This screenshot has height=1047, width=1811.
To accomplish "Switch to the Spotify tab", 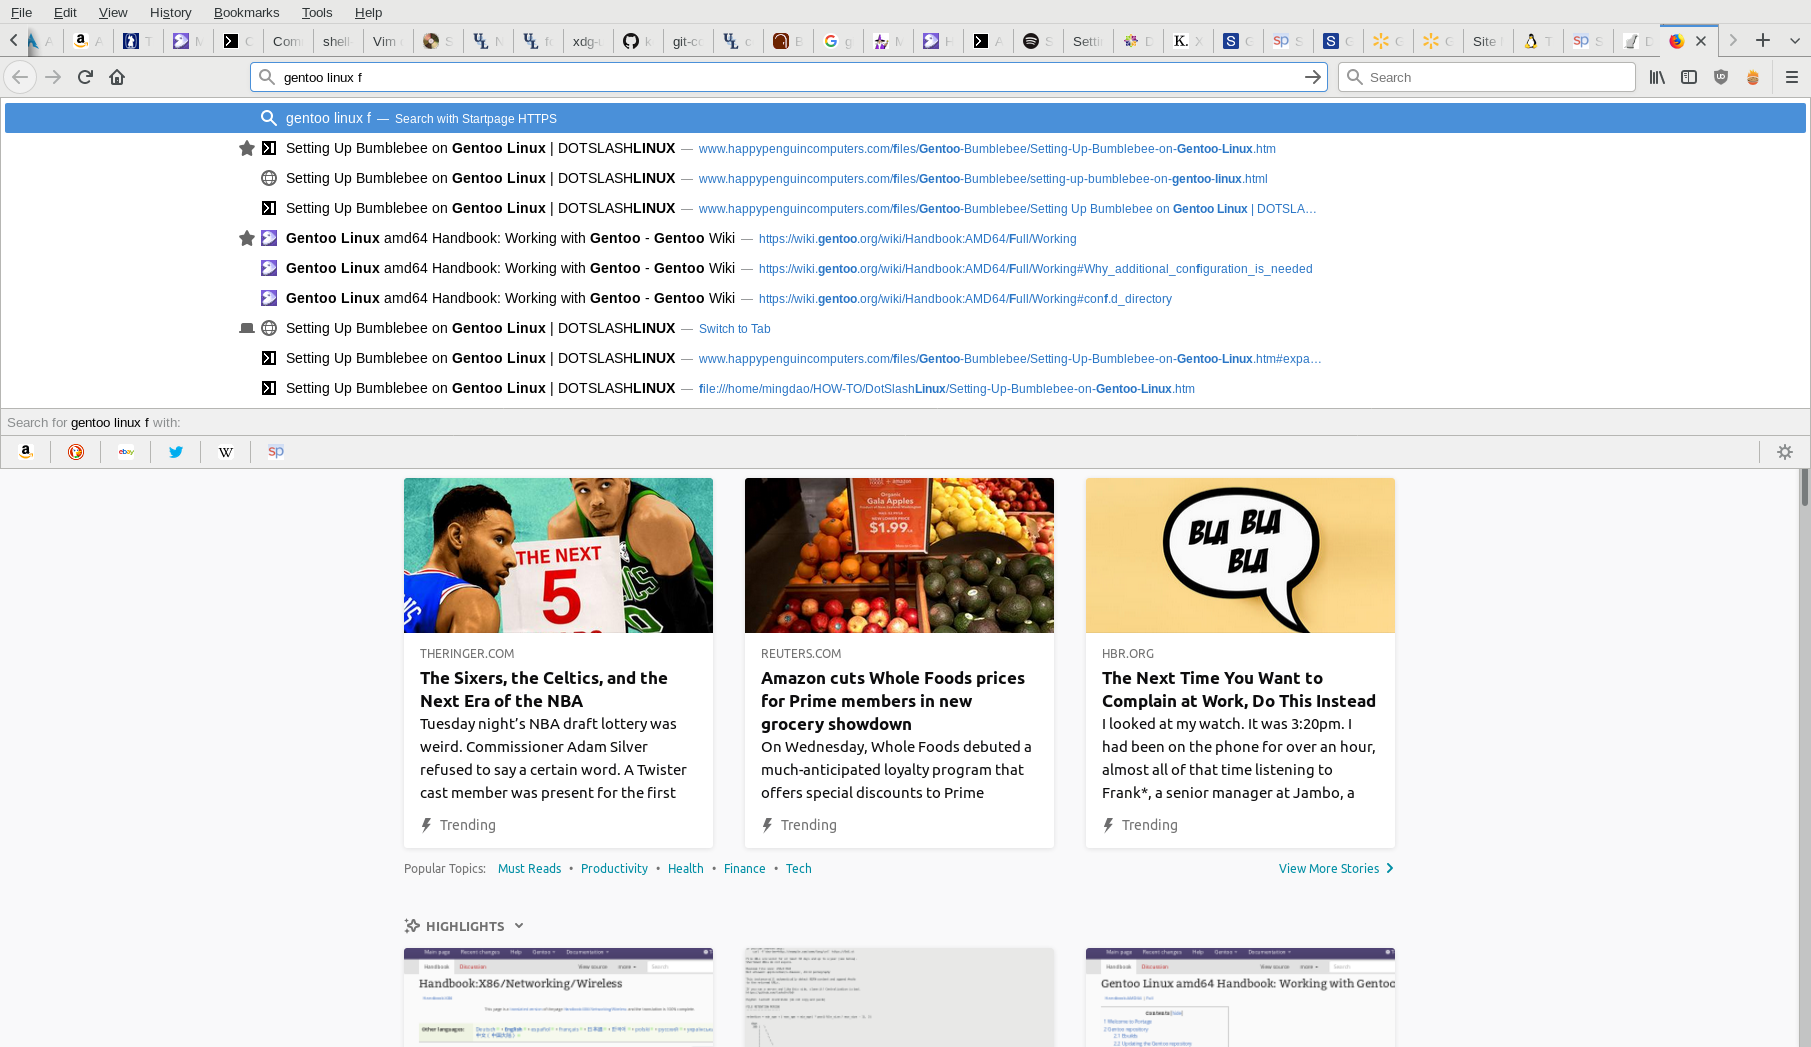I will tap(1037, 41).
